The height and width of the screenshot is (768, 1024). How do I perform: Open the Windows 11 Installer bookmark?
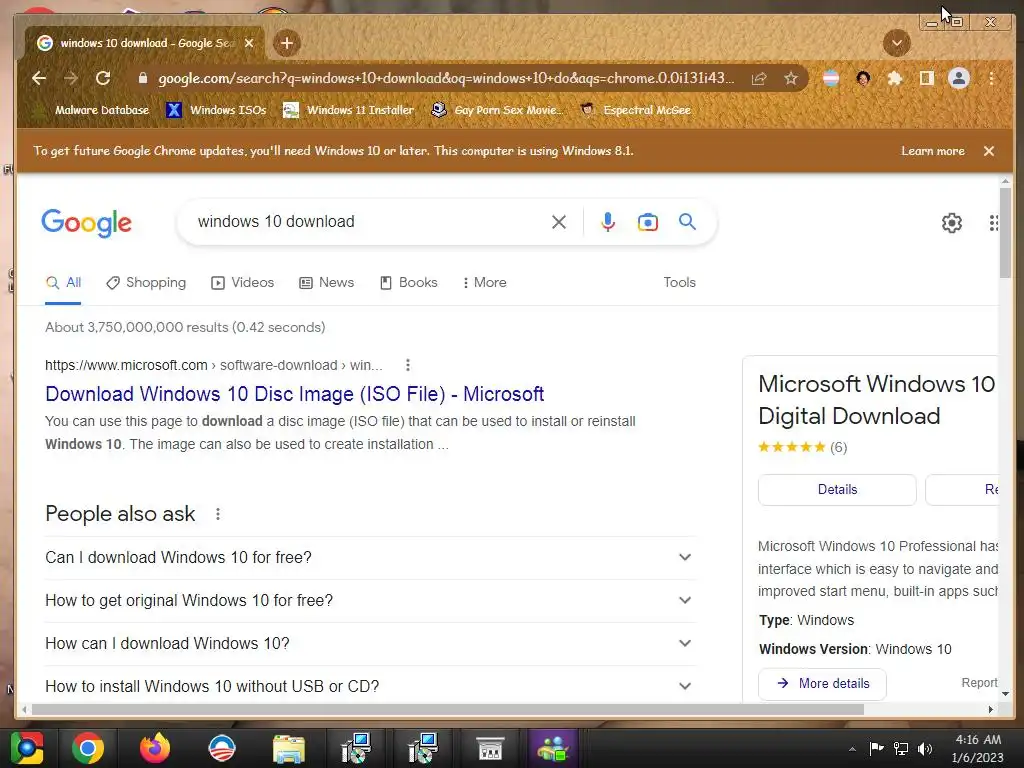pos(349,110)
